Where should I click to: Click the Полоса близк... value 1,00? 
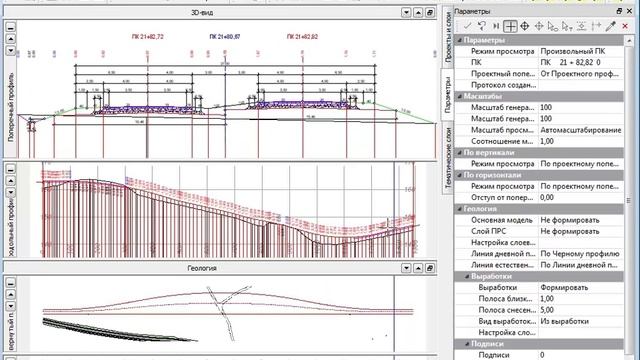click(581, 299)
